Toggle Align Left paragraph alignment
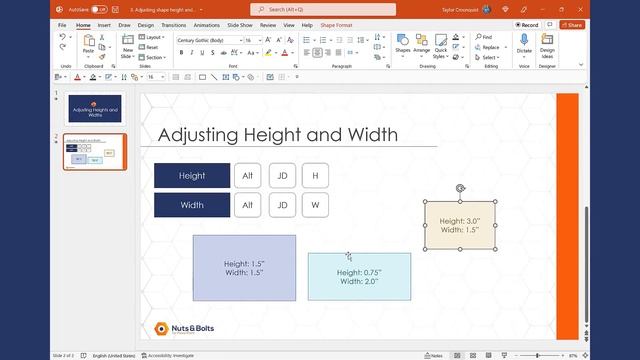 [307, 53]
